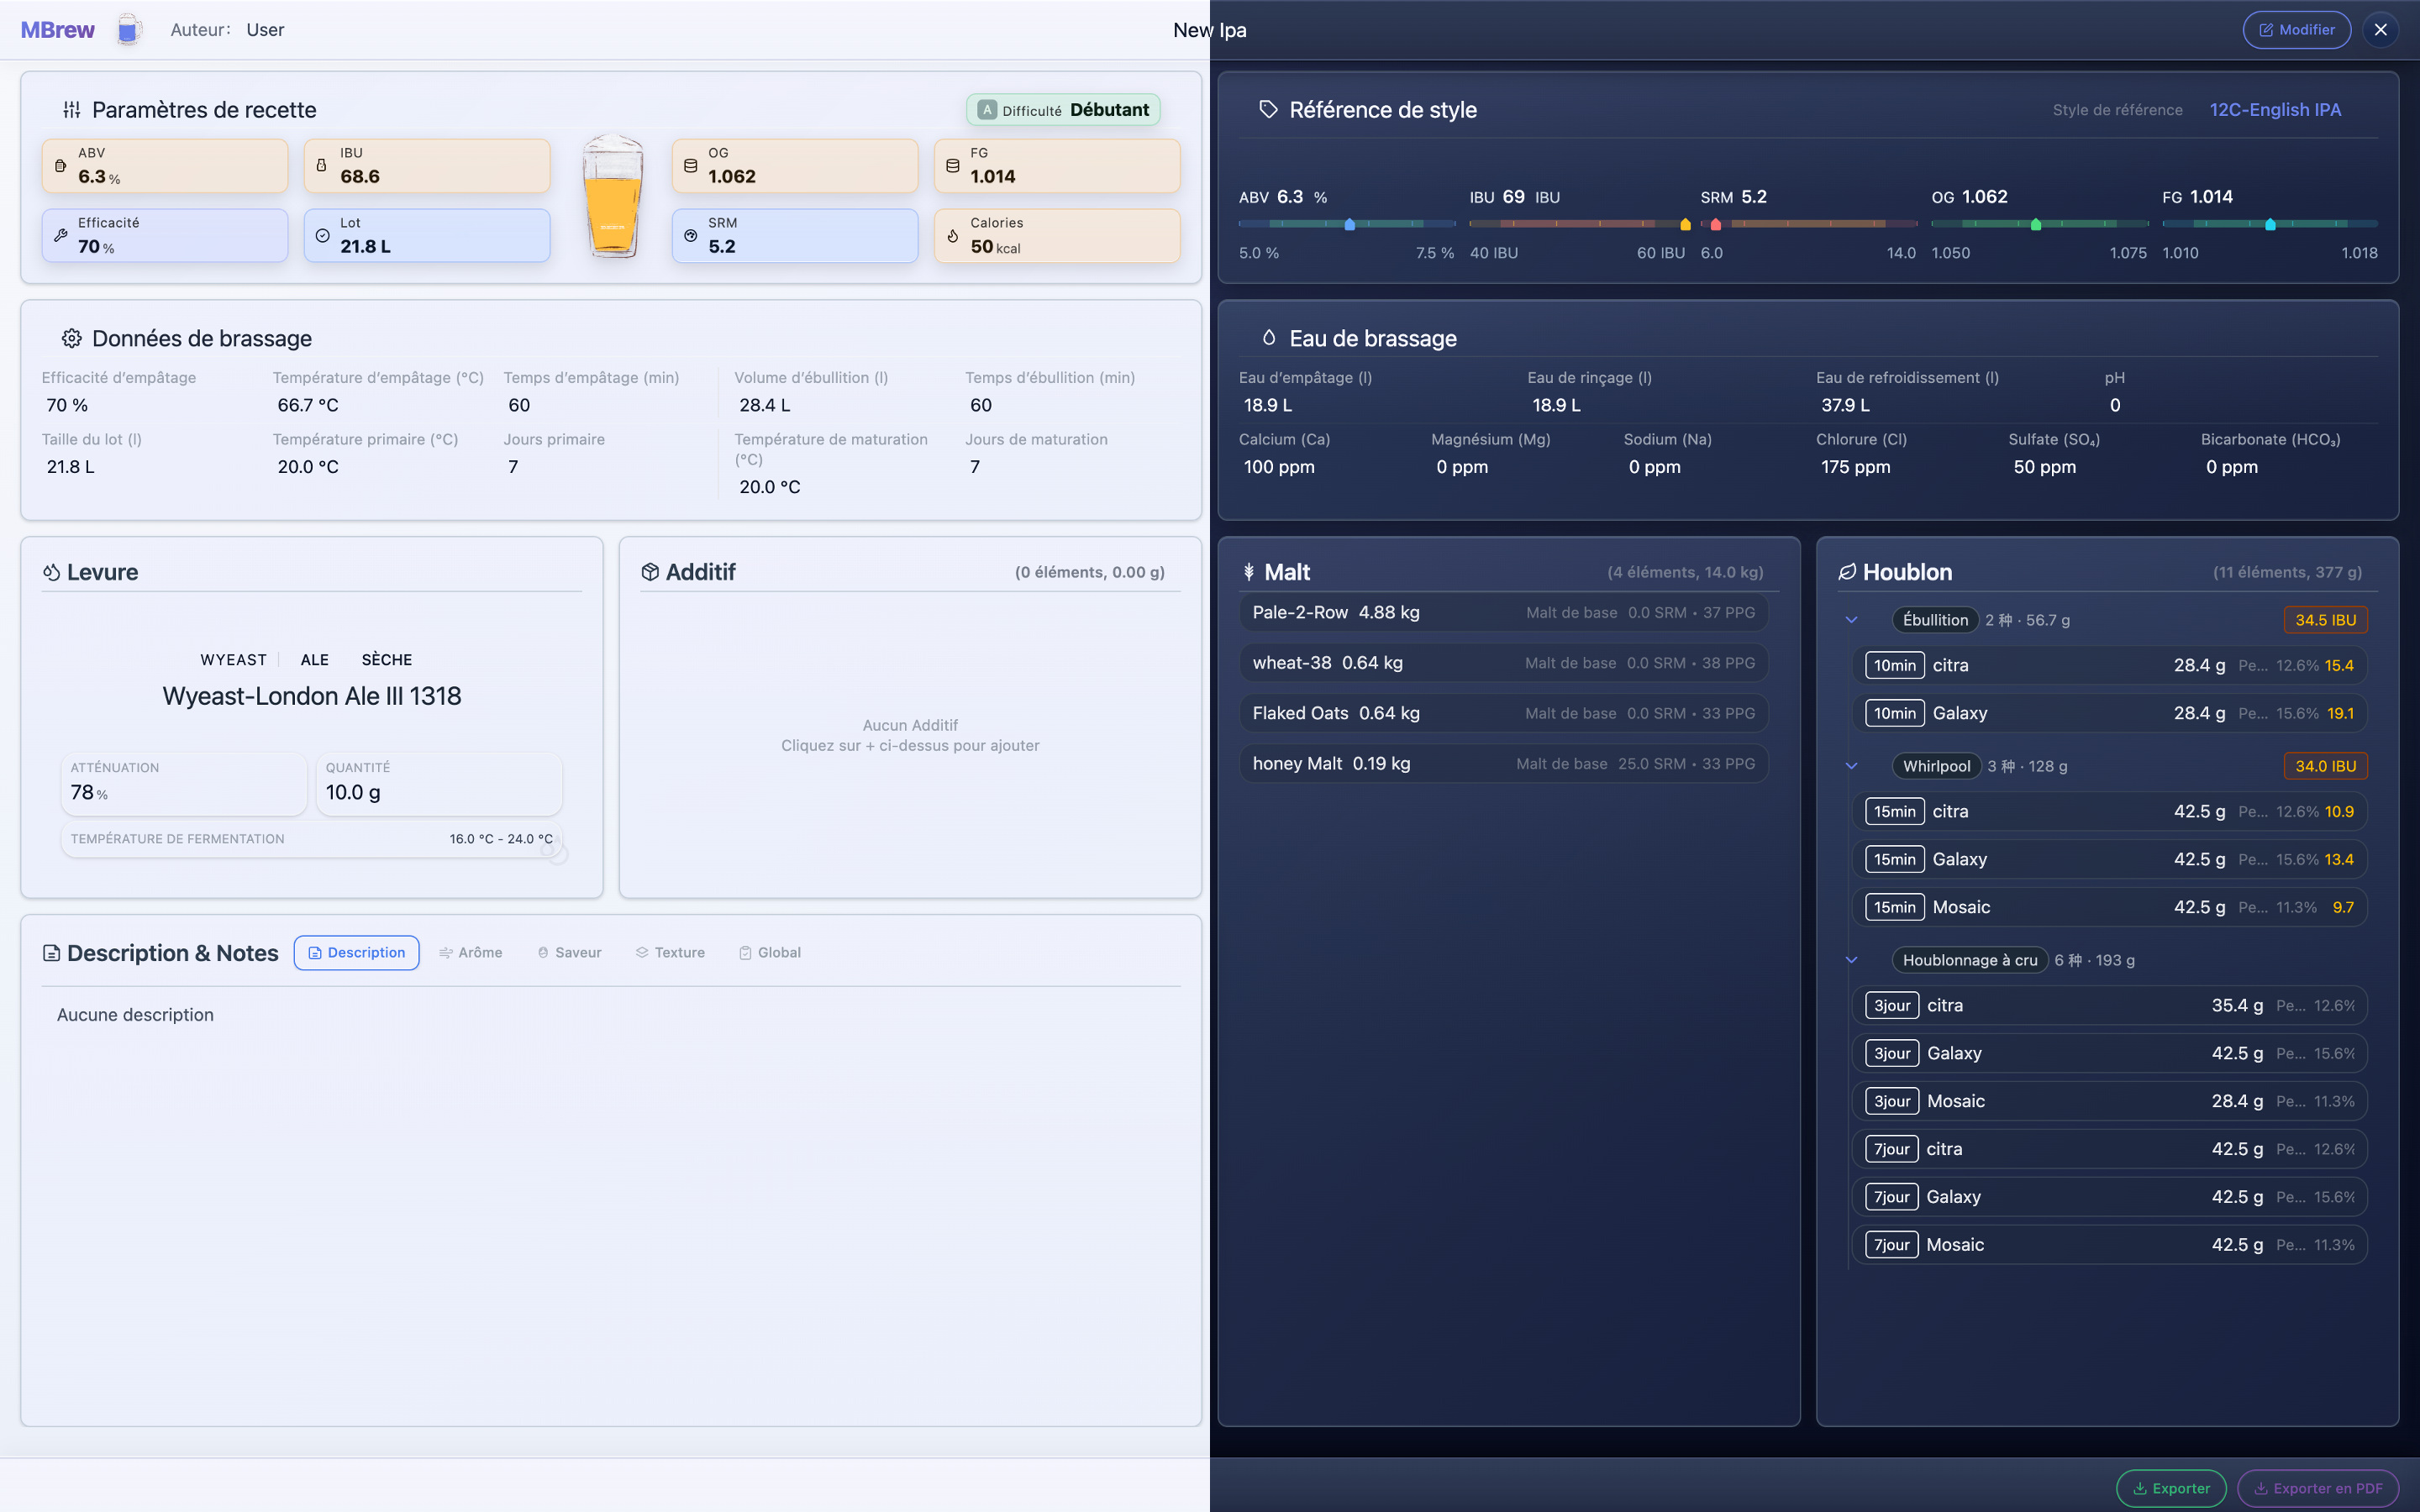
Task: Click Exporter en PDF button
Action: click(2317, 1488)
